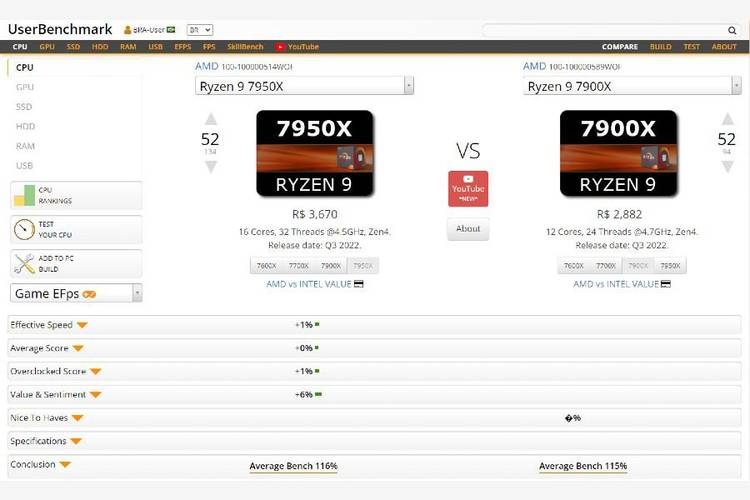Screen dimensions: 750x500
Task: Open the GPU tab in the nav bar
Action: 47,46
